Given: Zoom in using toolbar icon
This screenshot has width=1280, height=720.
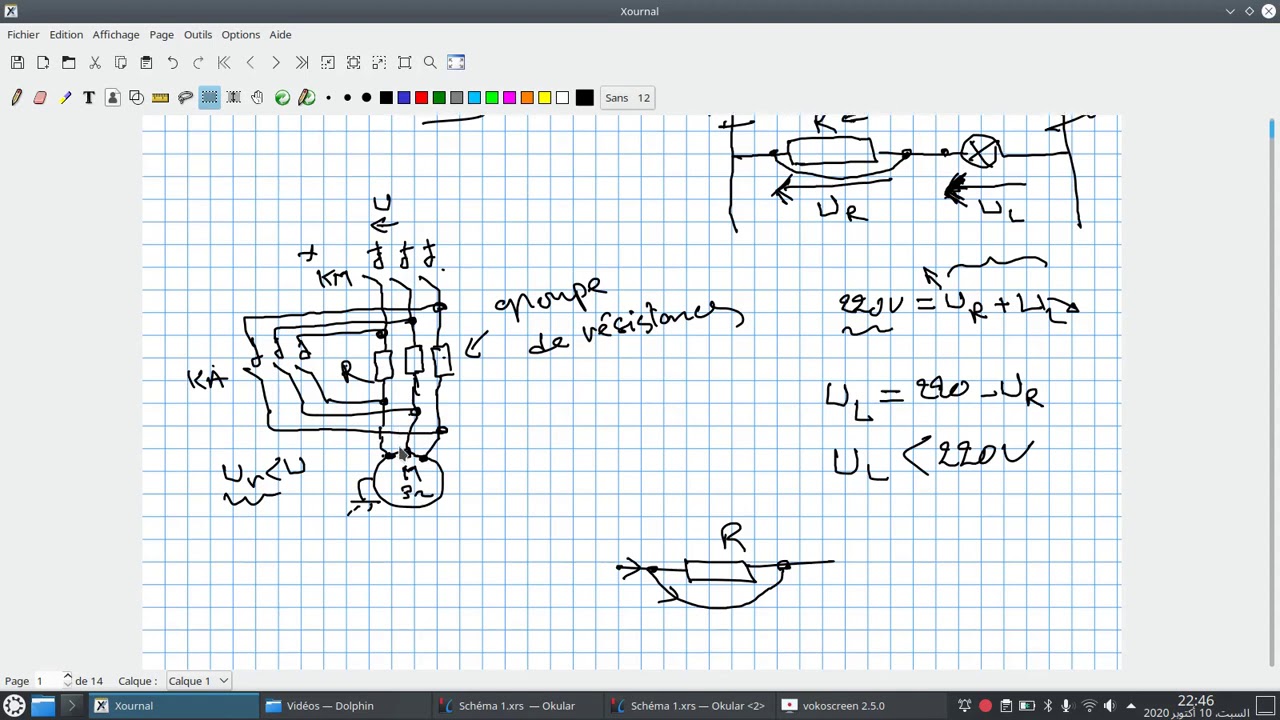Looking at the screenshot, I should (379, 63).
